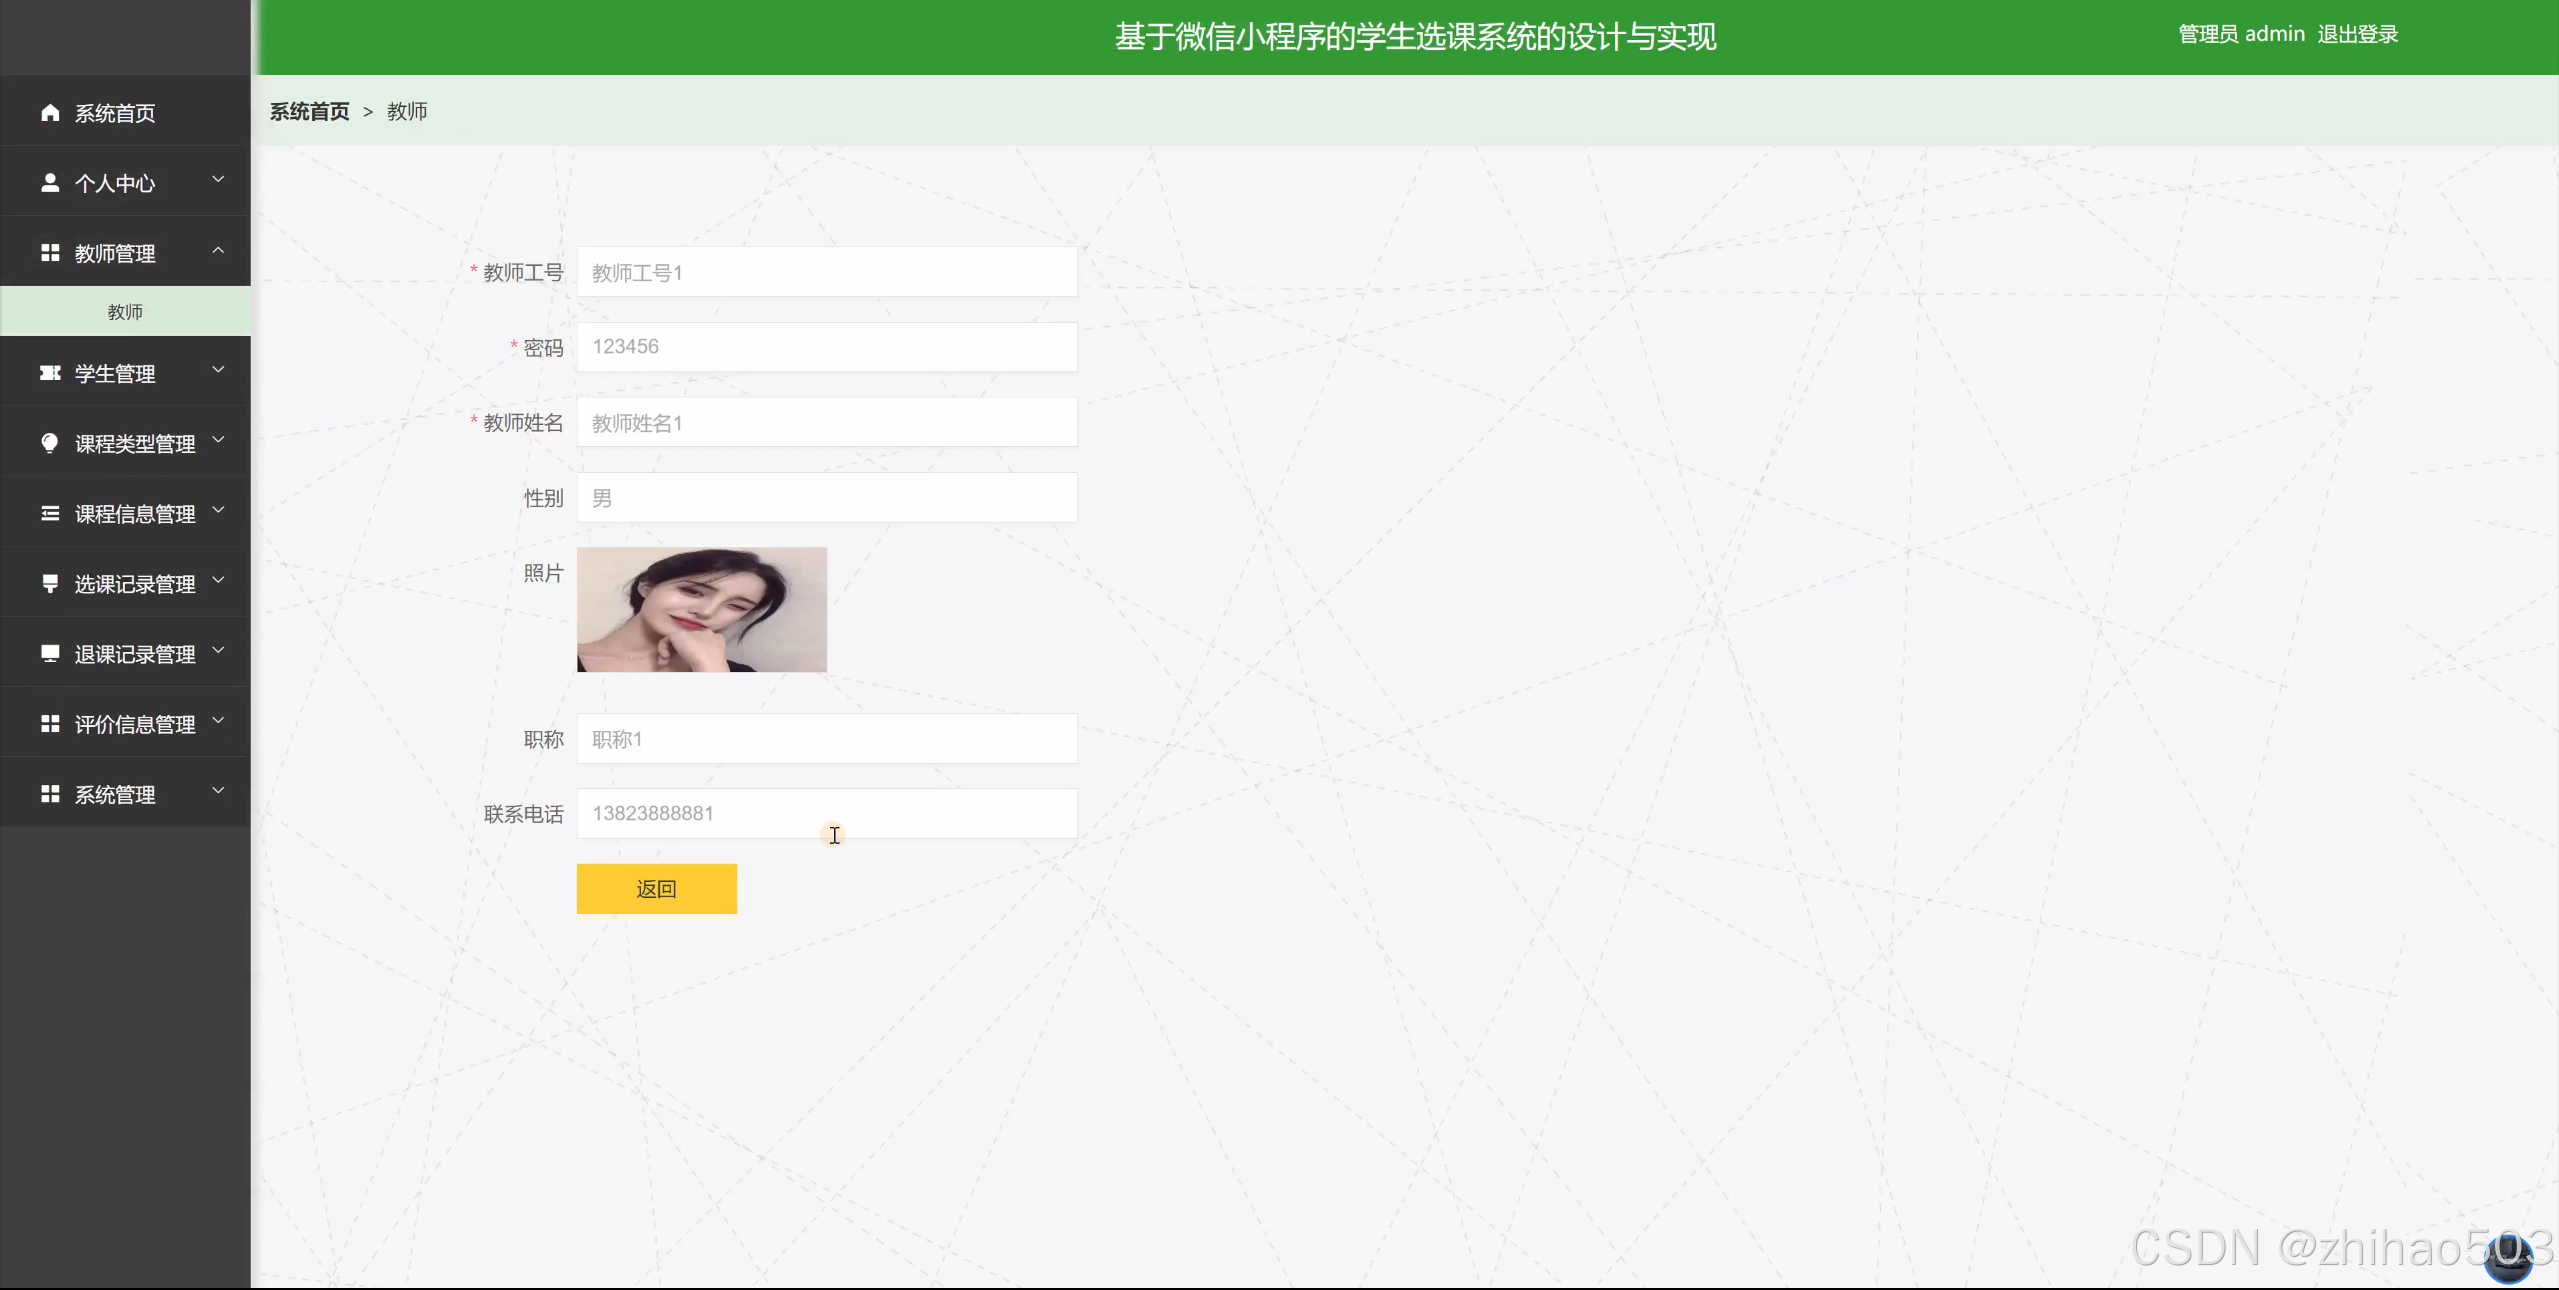Click the grid icon next to 教师管理
This screenshot has height=1290, width=2559.
click(x=50, y=253)
